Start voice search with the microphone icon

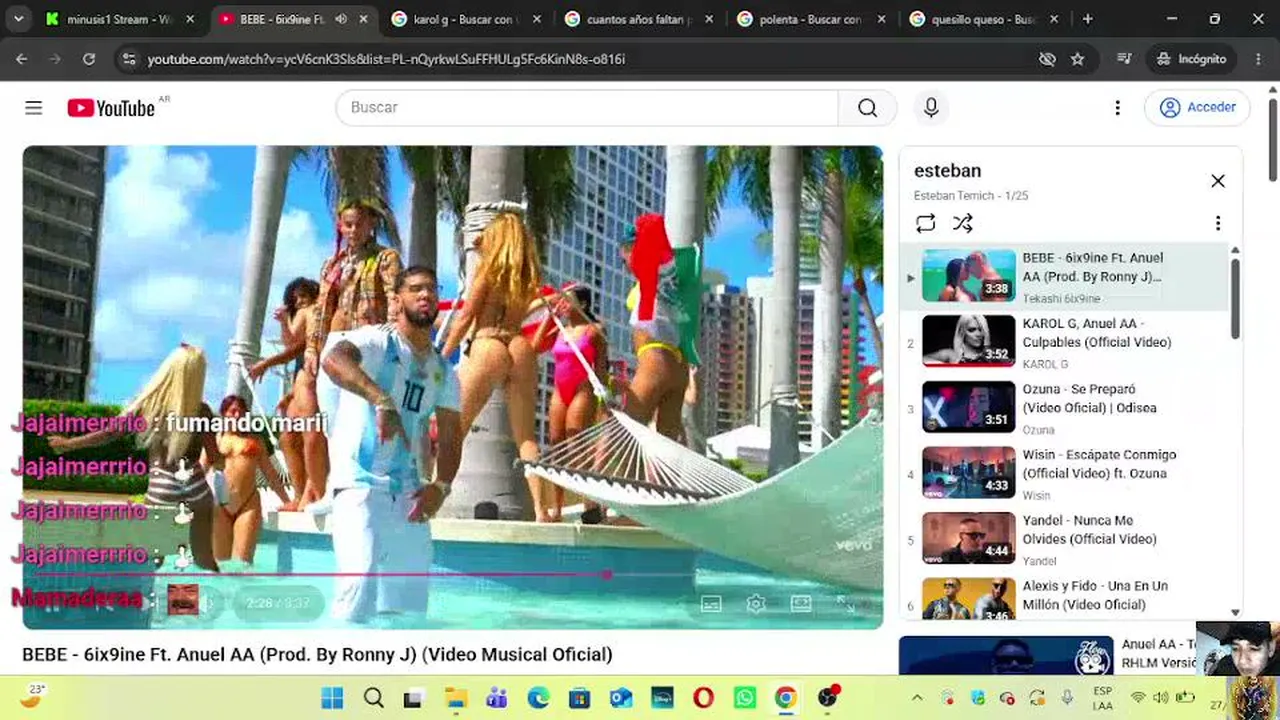click(931, 108)
